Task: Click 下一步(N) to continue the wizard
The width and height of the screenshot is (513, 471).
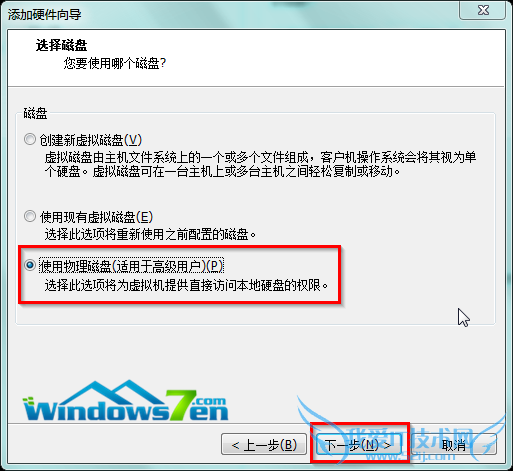Action: [359, 445]
